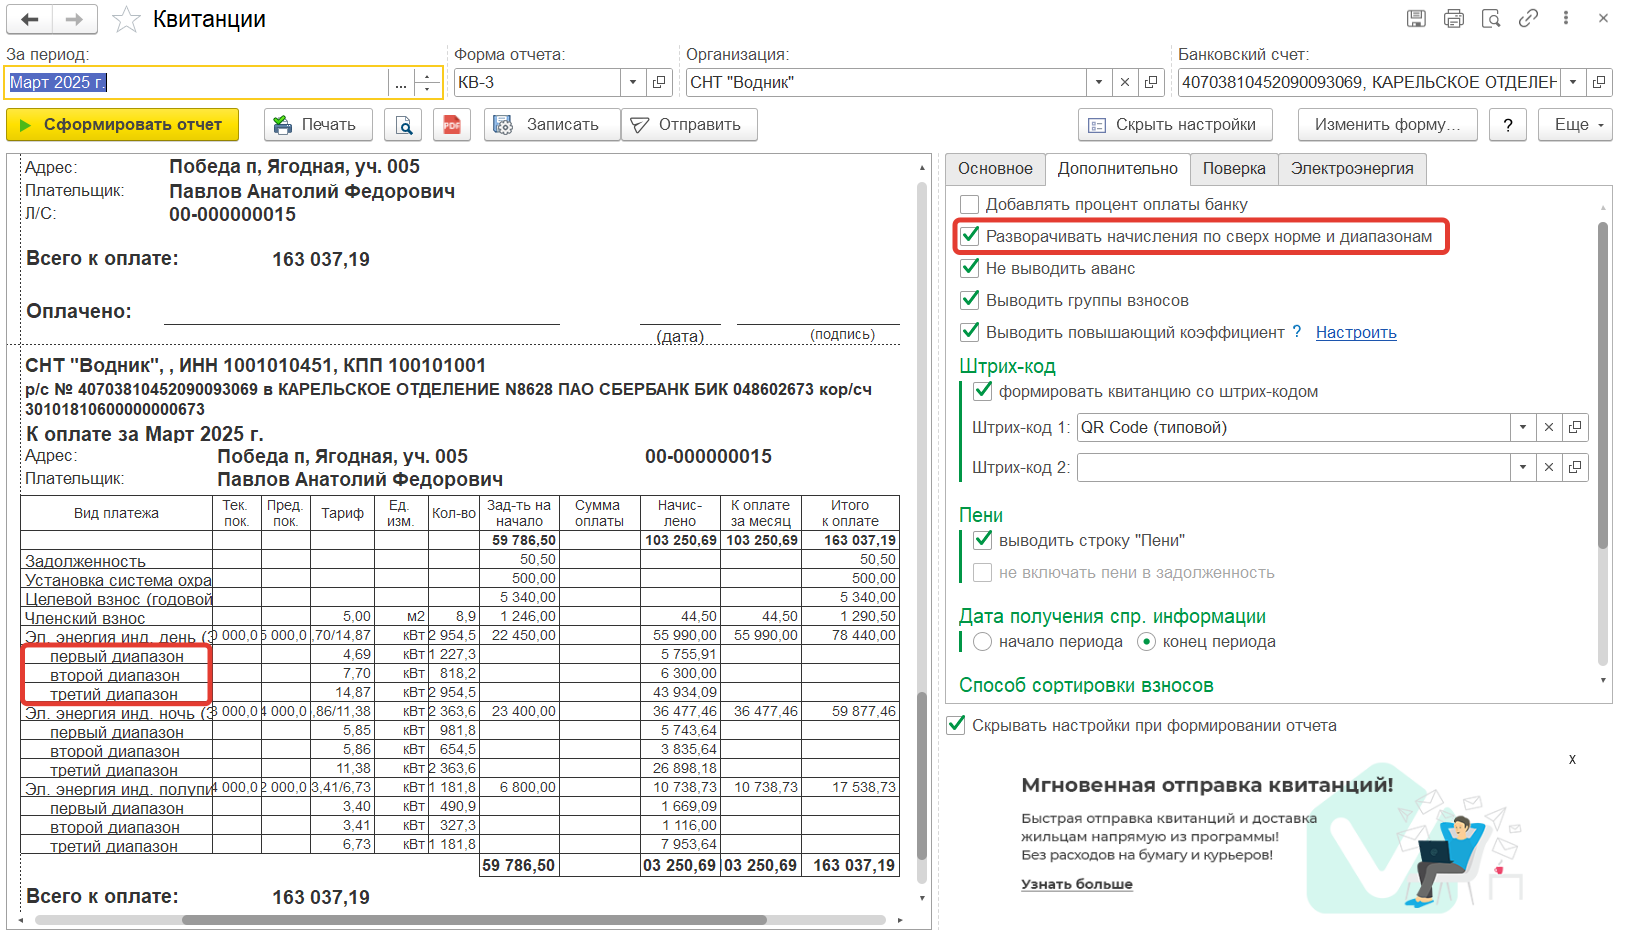Screen dimensions: 1638x939
Task: Open the Банковский счет item with square icon
Action: 1599,82
